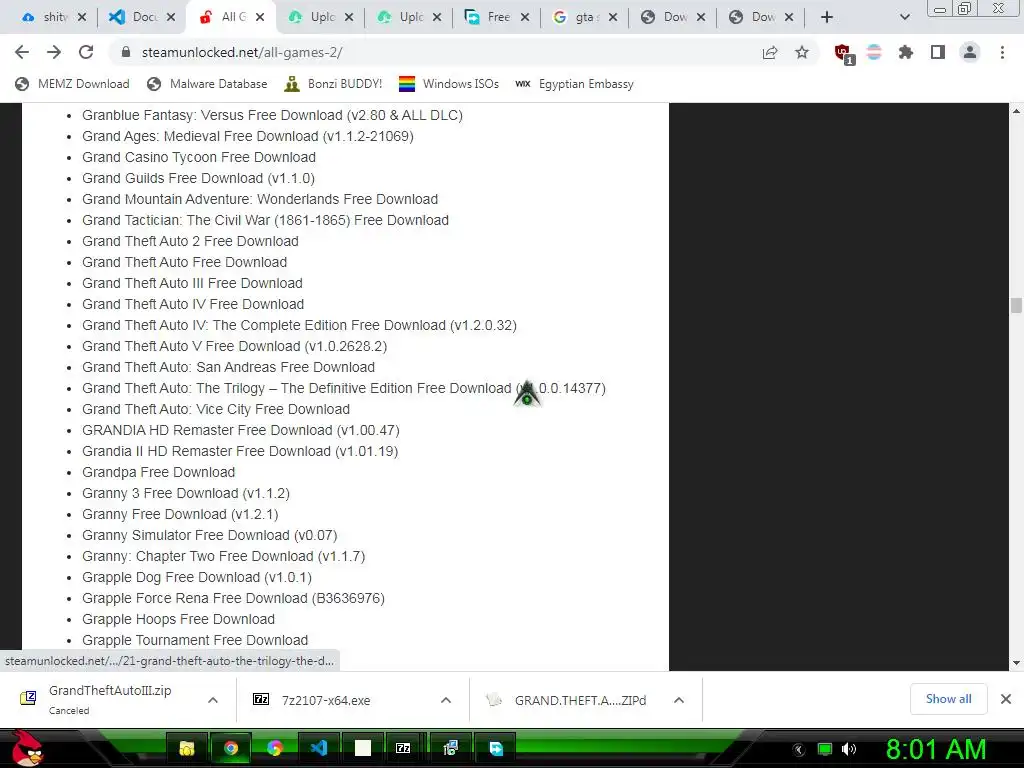
Task: Open the striped flag extension icon
Action: click(874, 52)
